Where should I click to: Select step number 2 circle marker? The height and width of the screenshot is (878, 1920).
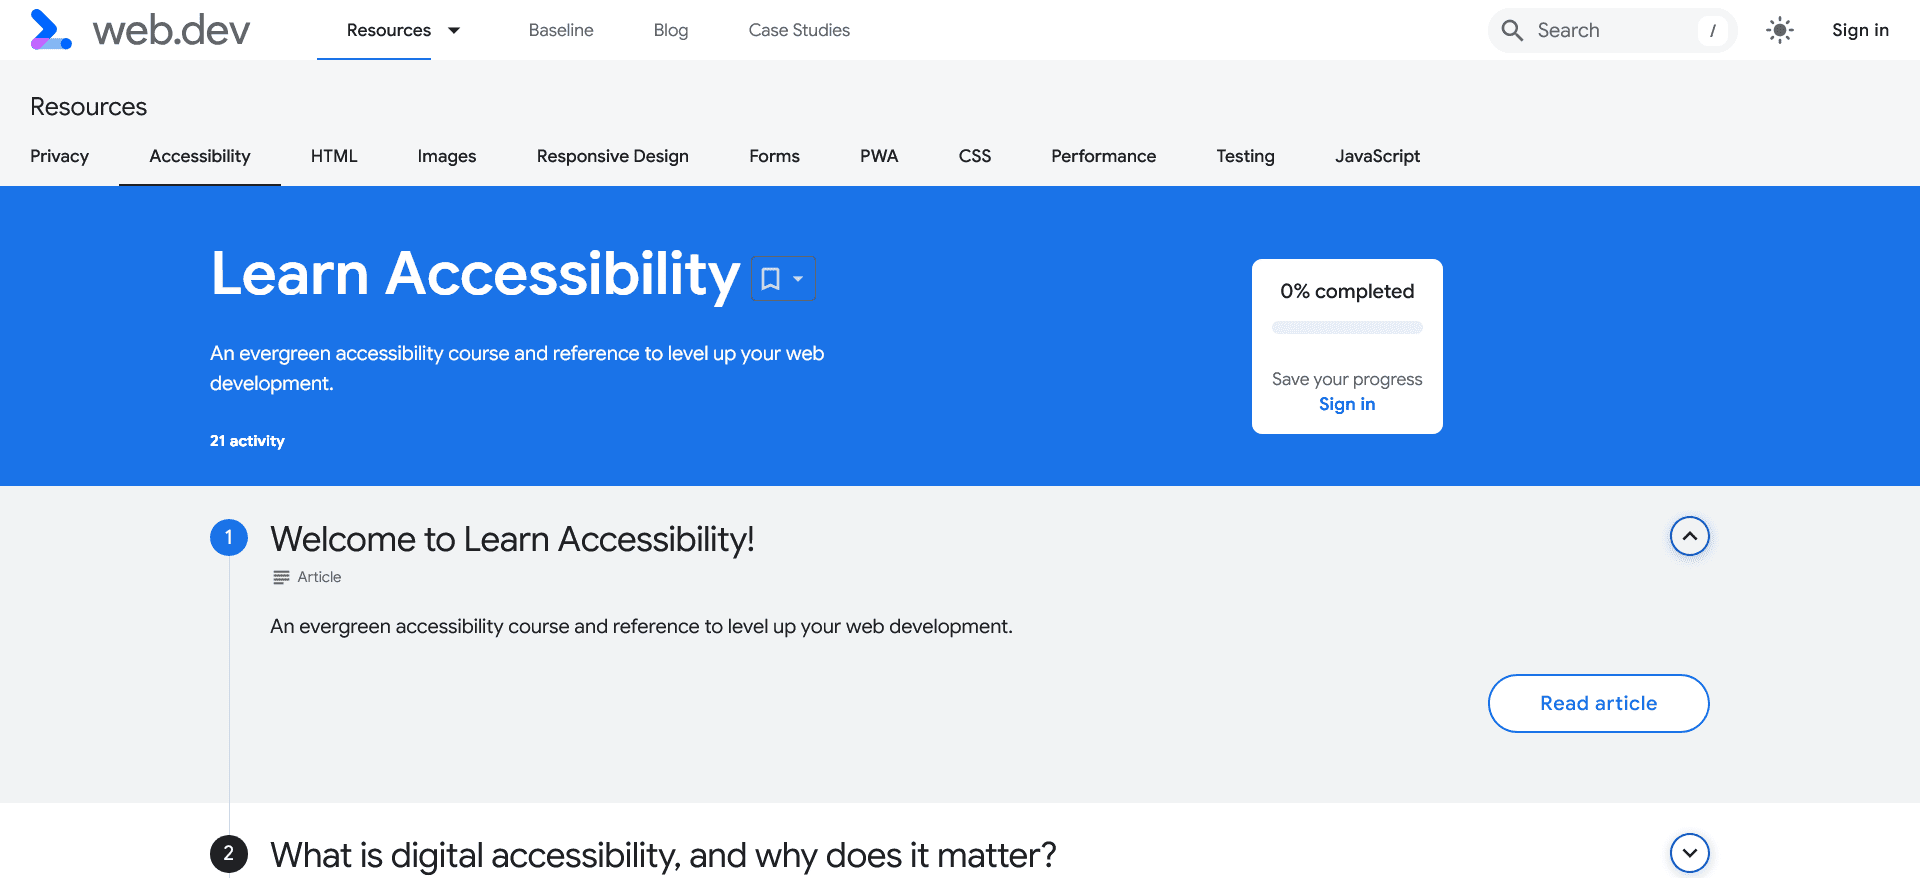229,854
